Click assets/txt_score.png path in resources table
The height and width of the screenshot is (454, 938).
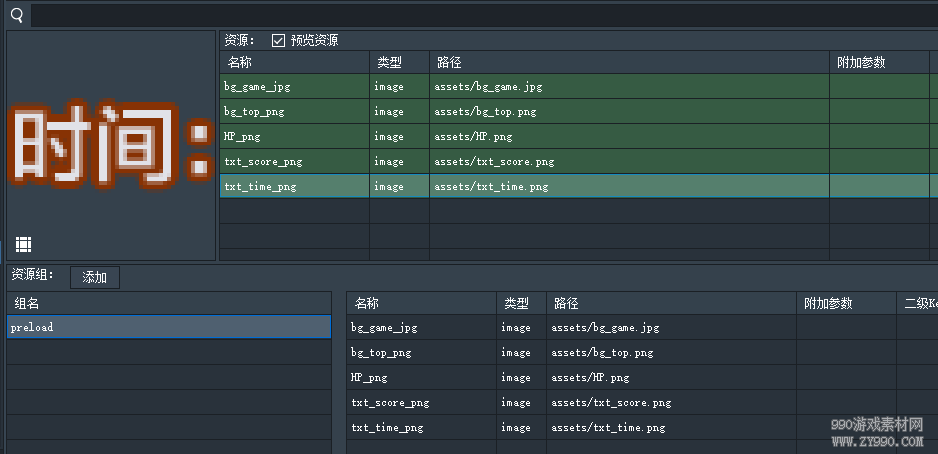pyautogui.click(x=494, y=162)
